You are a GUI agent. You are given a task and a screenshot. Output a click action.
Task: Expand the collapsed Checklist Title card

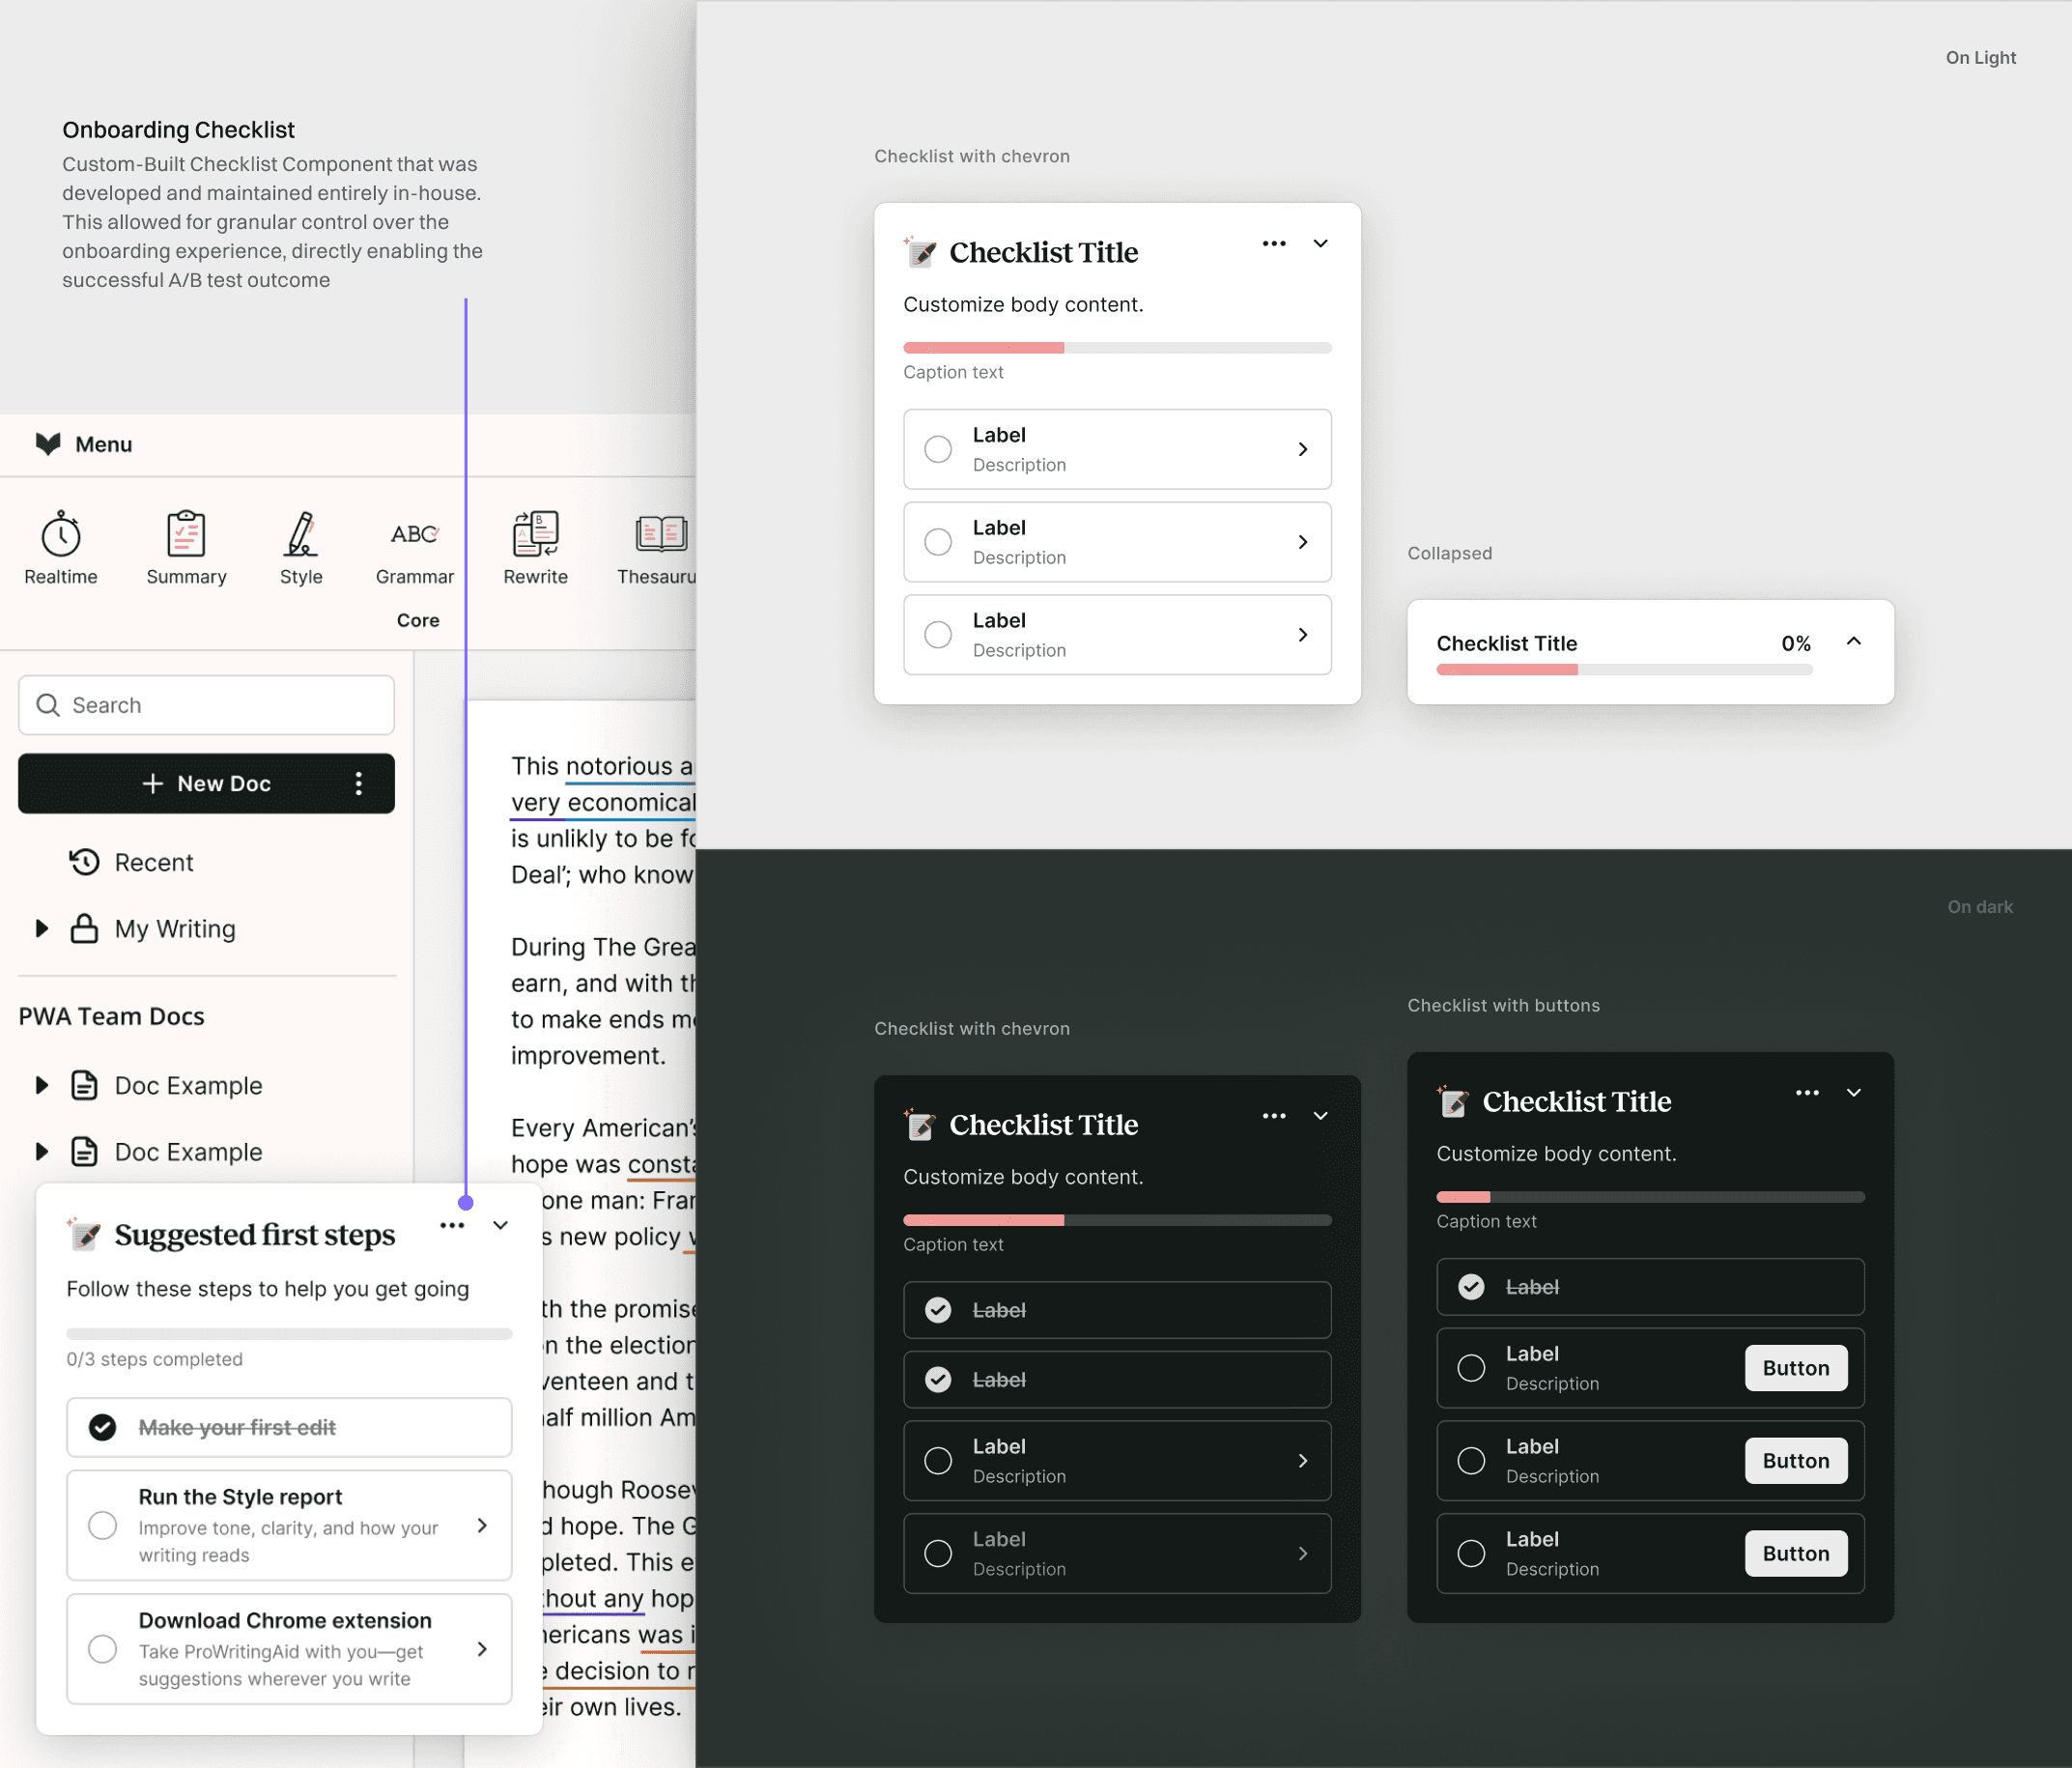[x=1853, y=642]
